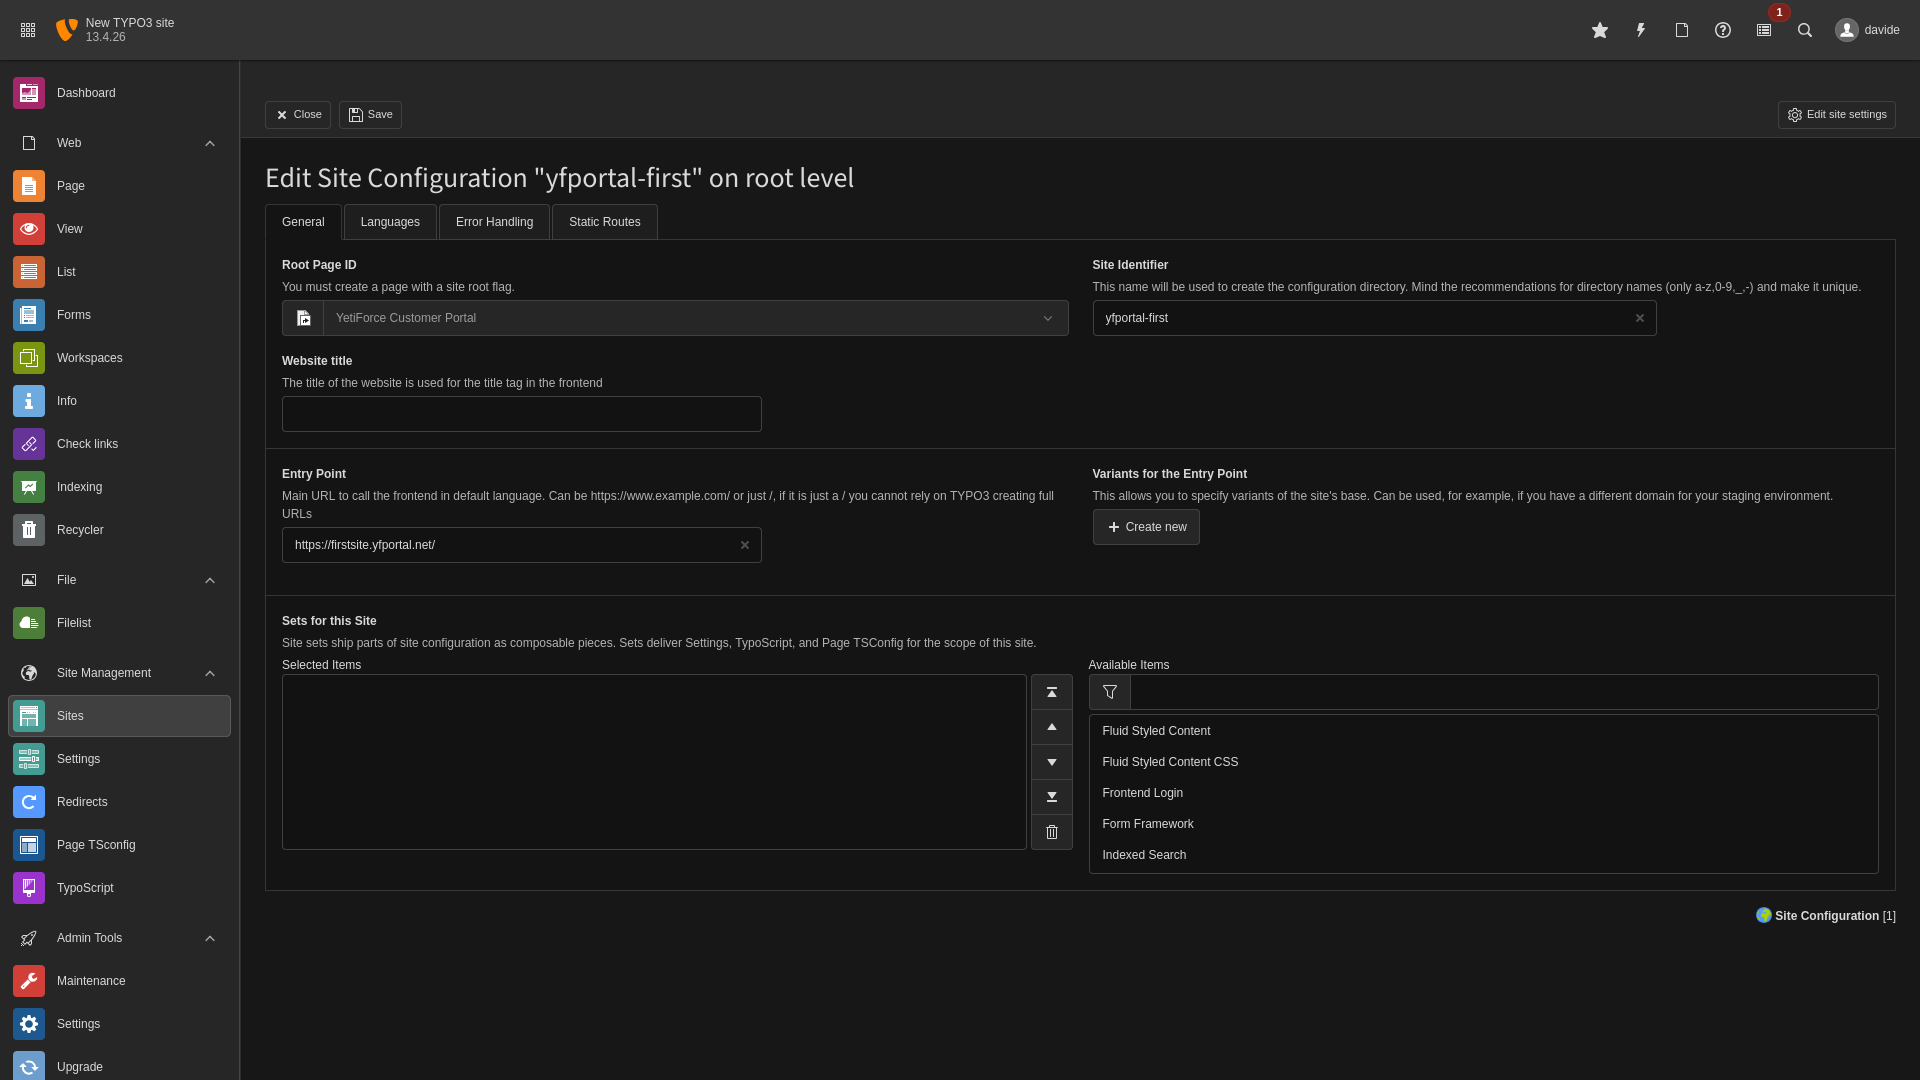Open the TypoScript module
The width and height of the screenshot is (1920, 1080).
pos(85,888)
